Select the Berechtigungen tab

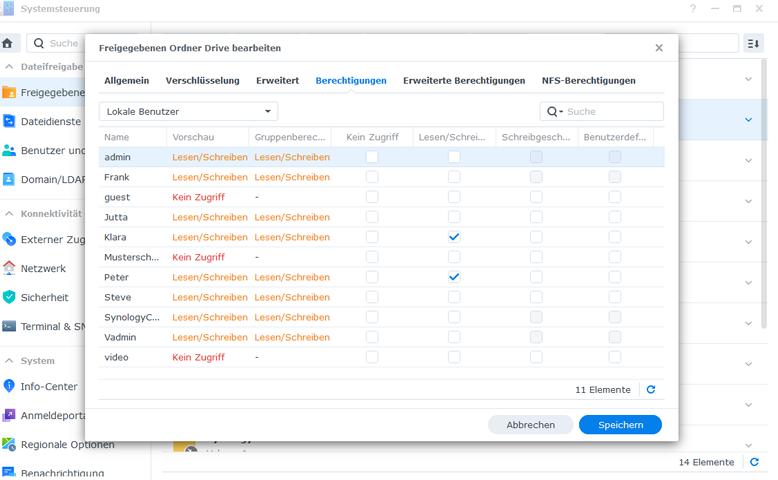[x=351, y=80]
